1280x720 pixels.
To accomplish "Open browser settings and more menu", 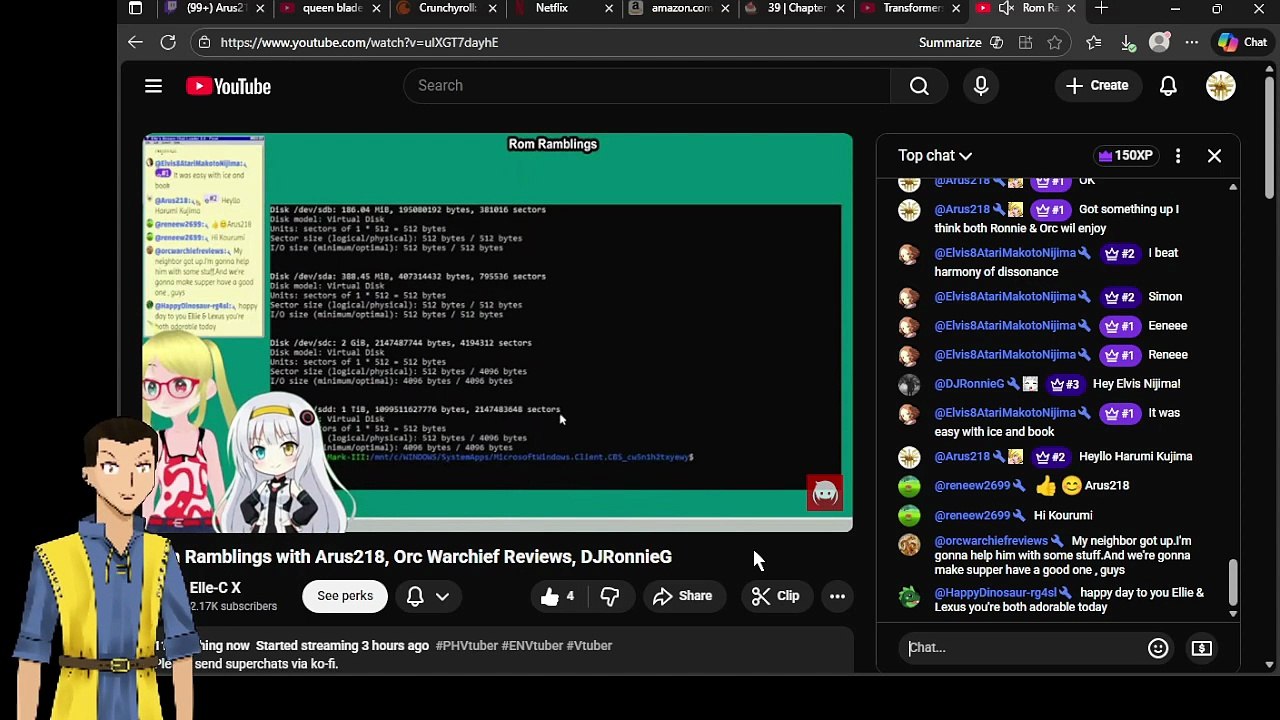I will [x=1192, y=42].
